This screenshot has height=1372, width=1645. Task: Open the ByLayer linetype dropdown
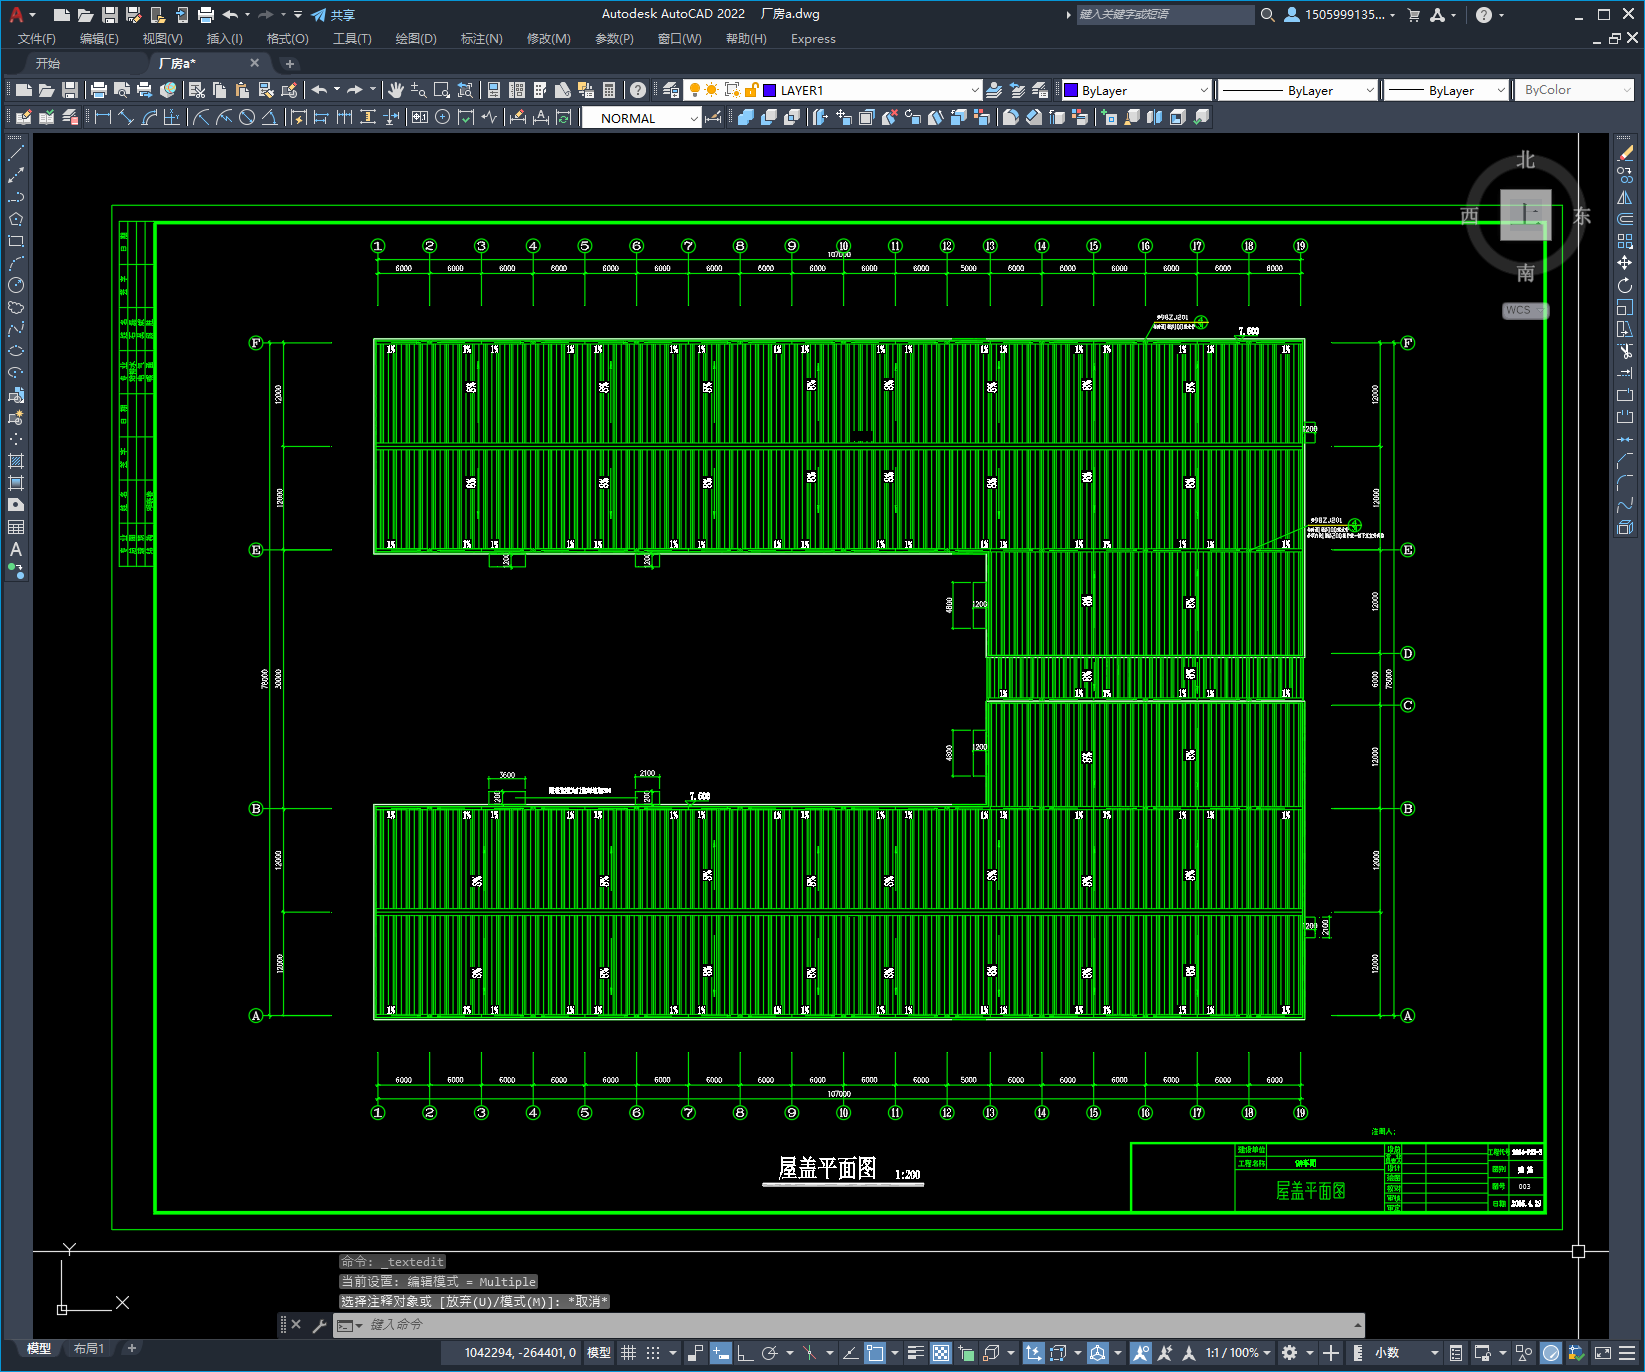click(1369, 90)
